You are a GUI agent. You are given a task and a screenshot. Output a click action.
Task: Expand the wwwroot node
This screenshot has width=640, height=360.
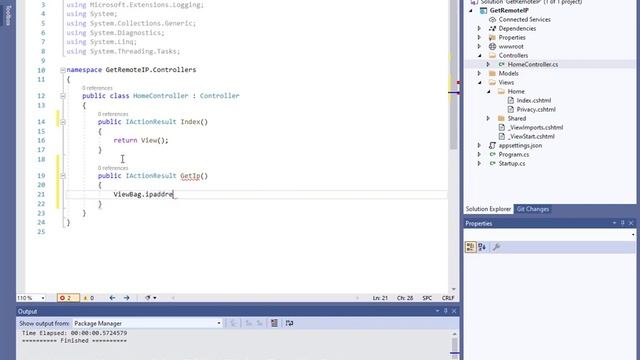coord(480,47)
